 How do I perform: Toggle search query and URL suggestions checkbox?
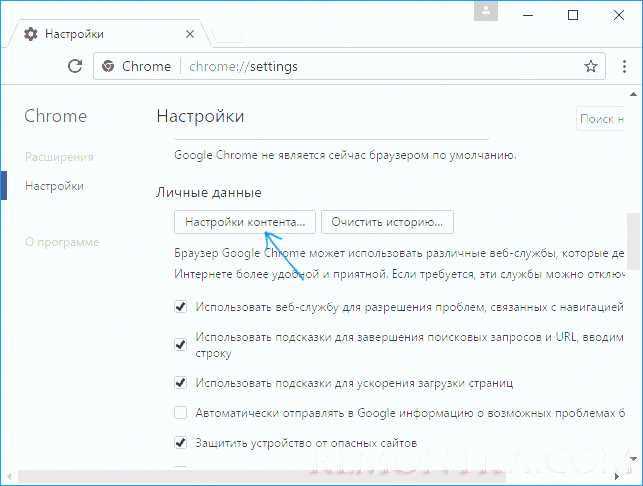tap(180, 344)
